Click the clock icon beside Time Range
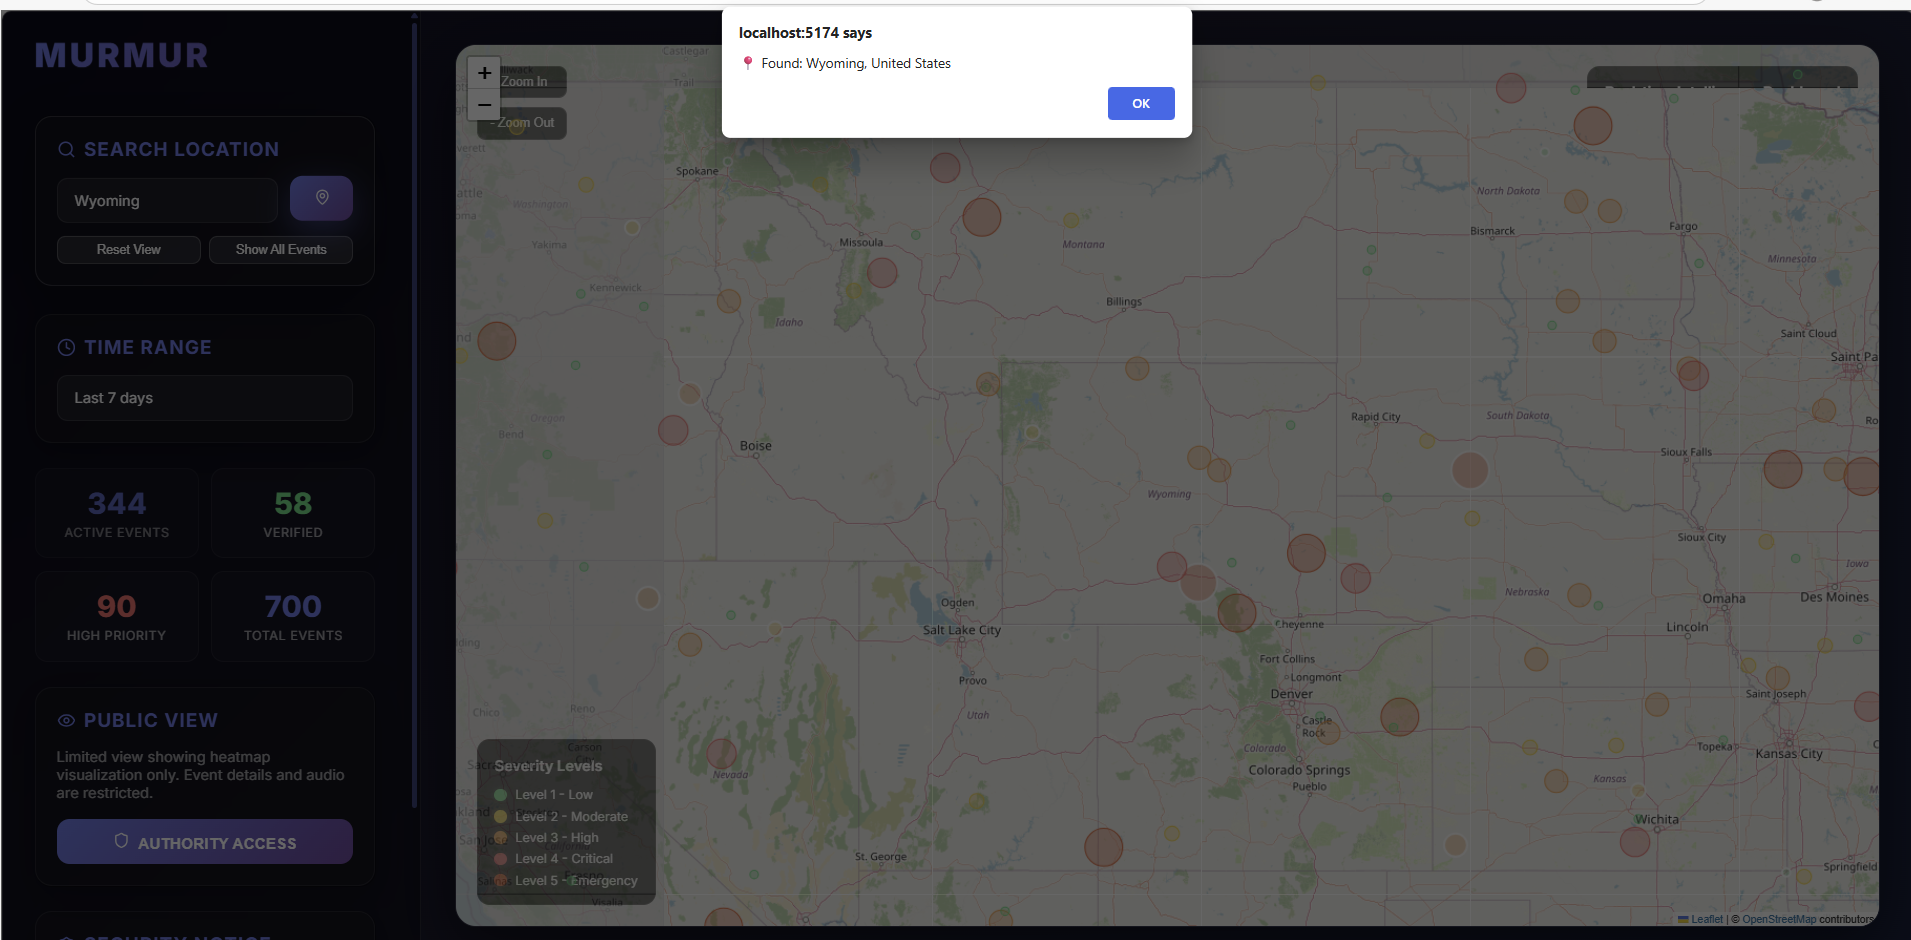The height and width of the screenshot is (940, 1911). pyautogui.click(x=66, y=347)
